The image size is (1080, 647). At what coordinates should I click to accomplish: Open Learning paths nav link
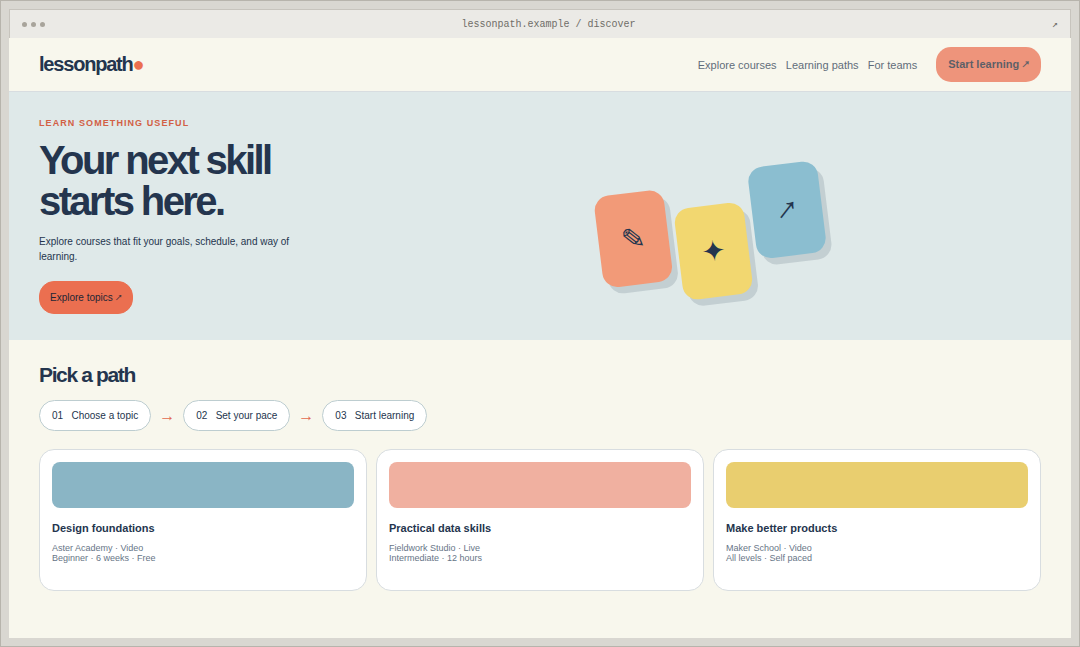822,65
